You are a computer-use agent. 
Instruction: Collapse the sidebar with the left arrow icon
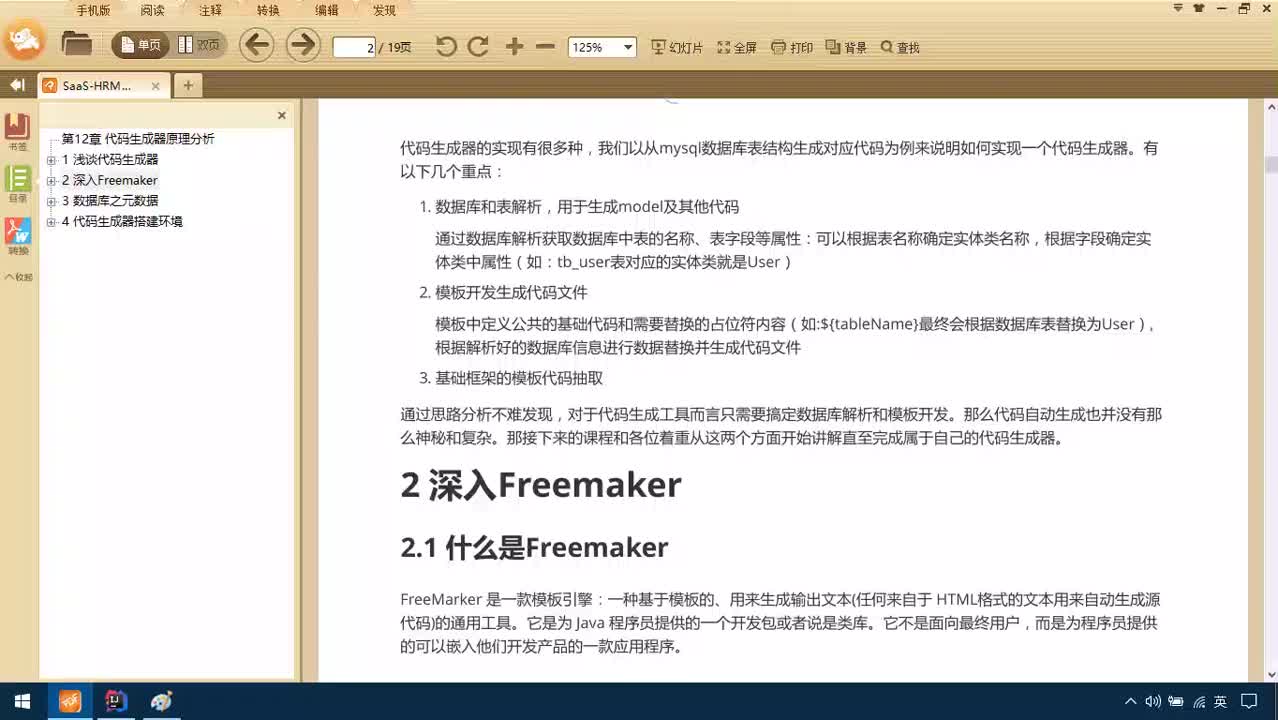pos(17,85)
